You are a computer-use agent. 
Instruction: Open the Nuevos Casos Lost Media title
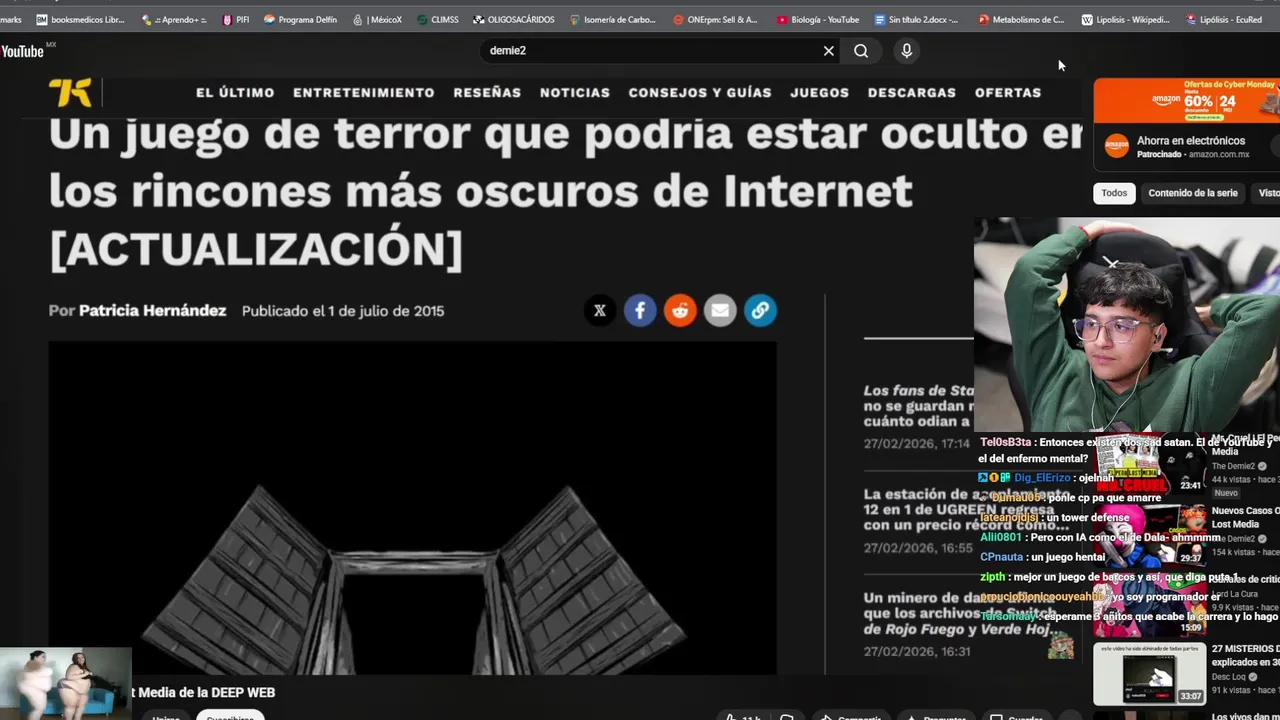(1245, 517)
